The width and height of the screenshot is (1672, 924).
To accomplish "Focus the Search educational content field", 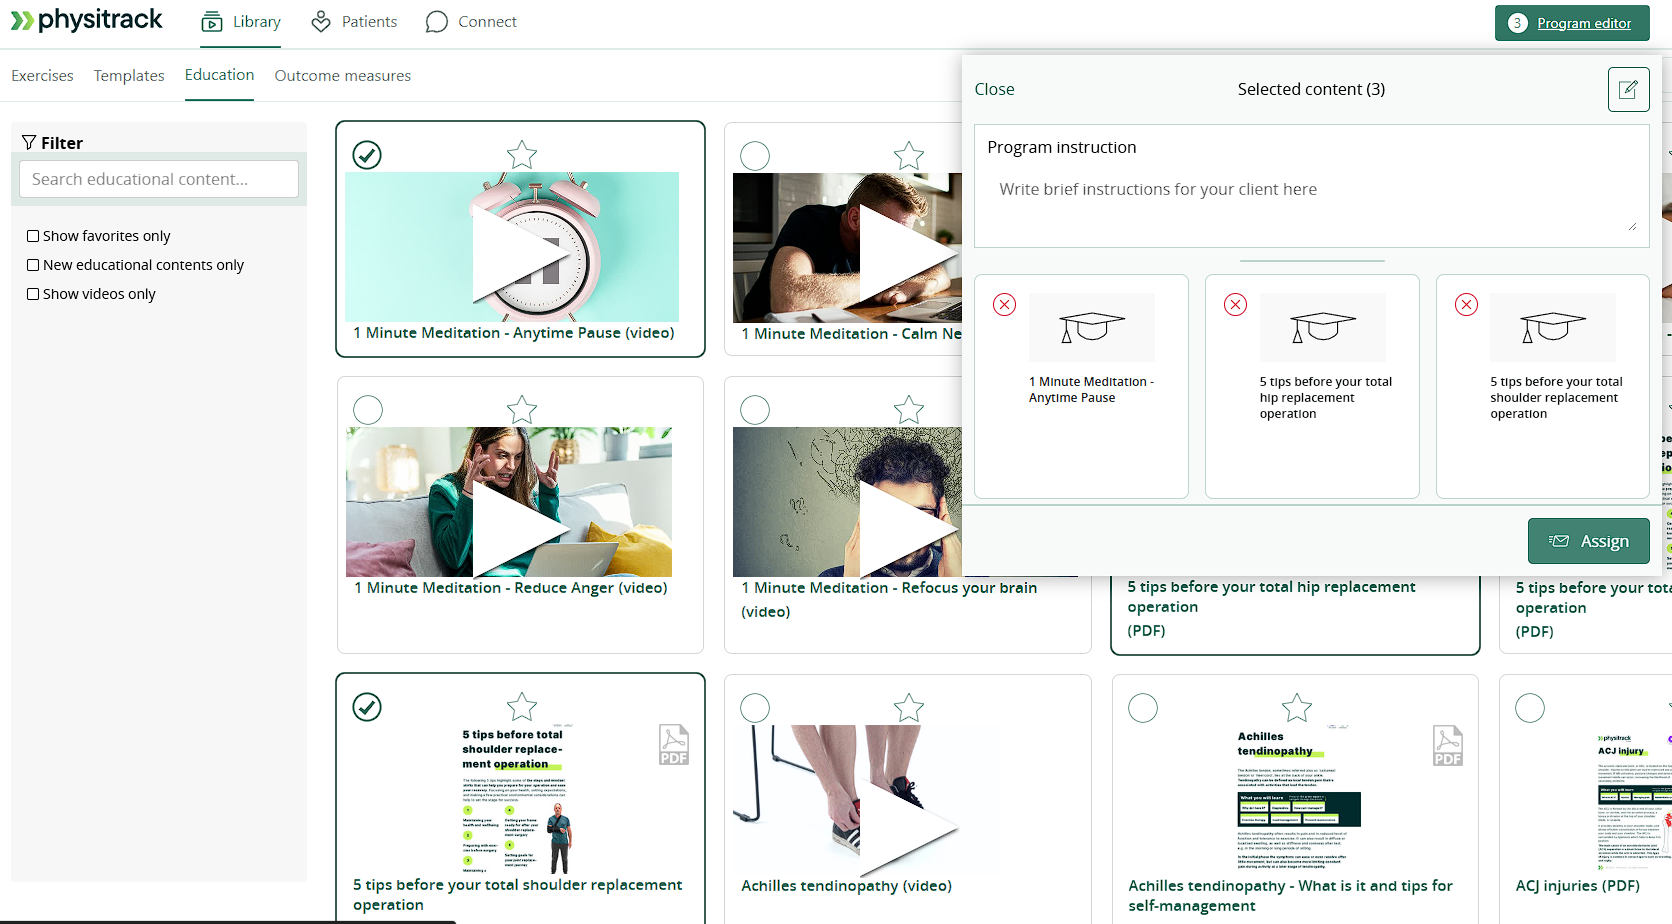I will [x=159, y=179].
